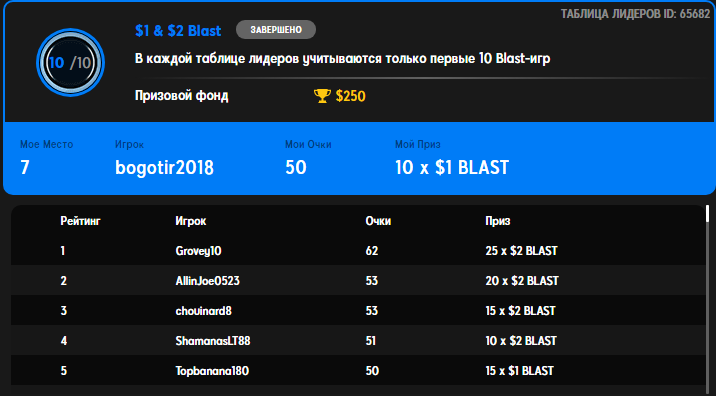The height and width of the screenshot is (396, 716).
Task: Sort by the Рейтинг column header
Action: point(80,221)
